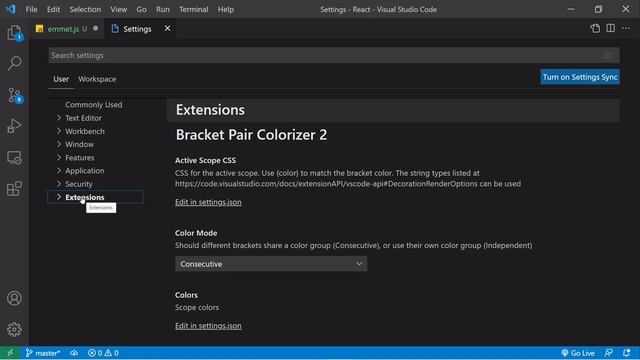This screenshot has width=640, height=360.
Task: Click the settings filter icon in search bar
Action: tap(608, 56)
